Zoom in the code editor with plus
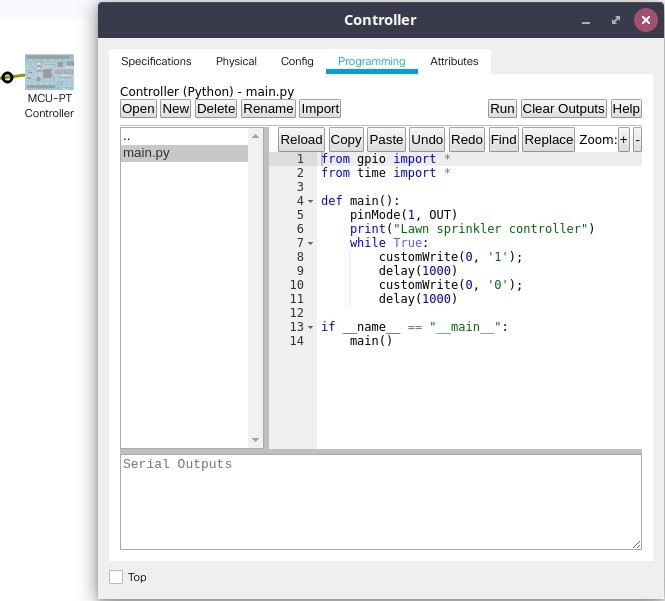Image resolution: width=665 pixels, height=601 pixels. coord(623,140)
